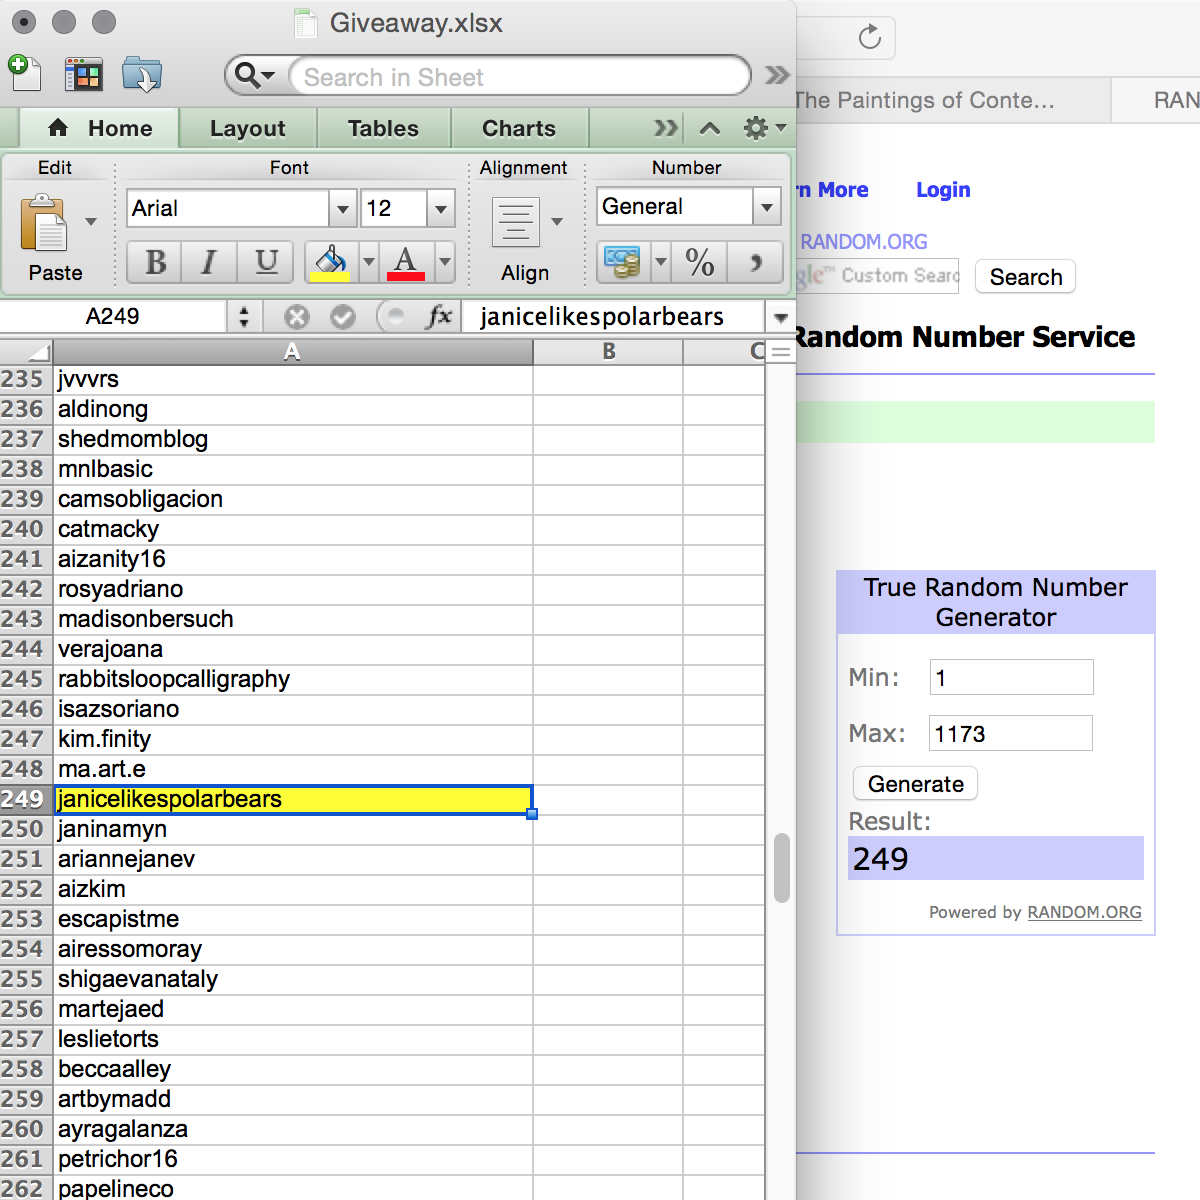
Task: Switch to the Layout tab
Action: [247, 128]
